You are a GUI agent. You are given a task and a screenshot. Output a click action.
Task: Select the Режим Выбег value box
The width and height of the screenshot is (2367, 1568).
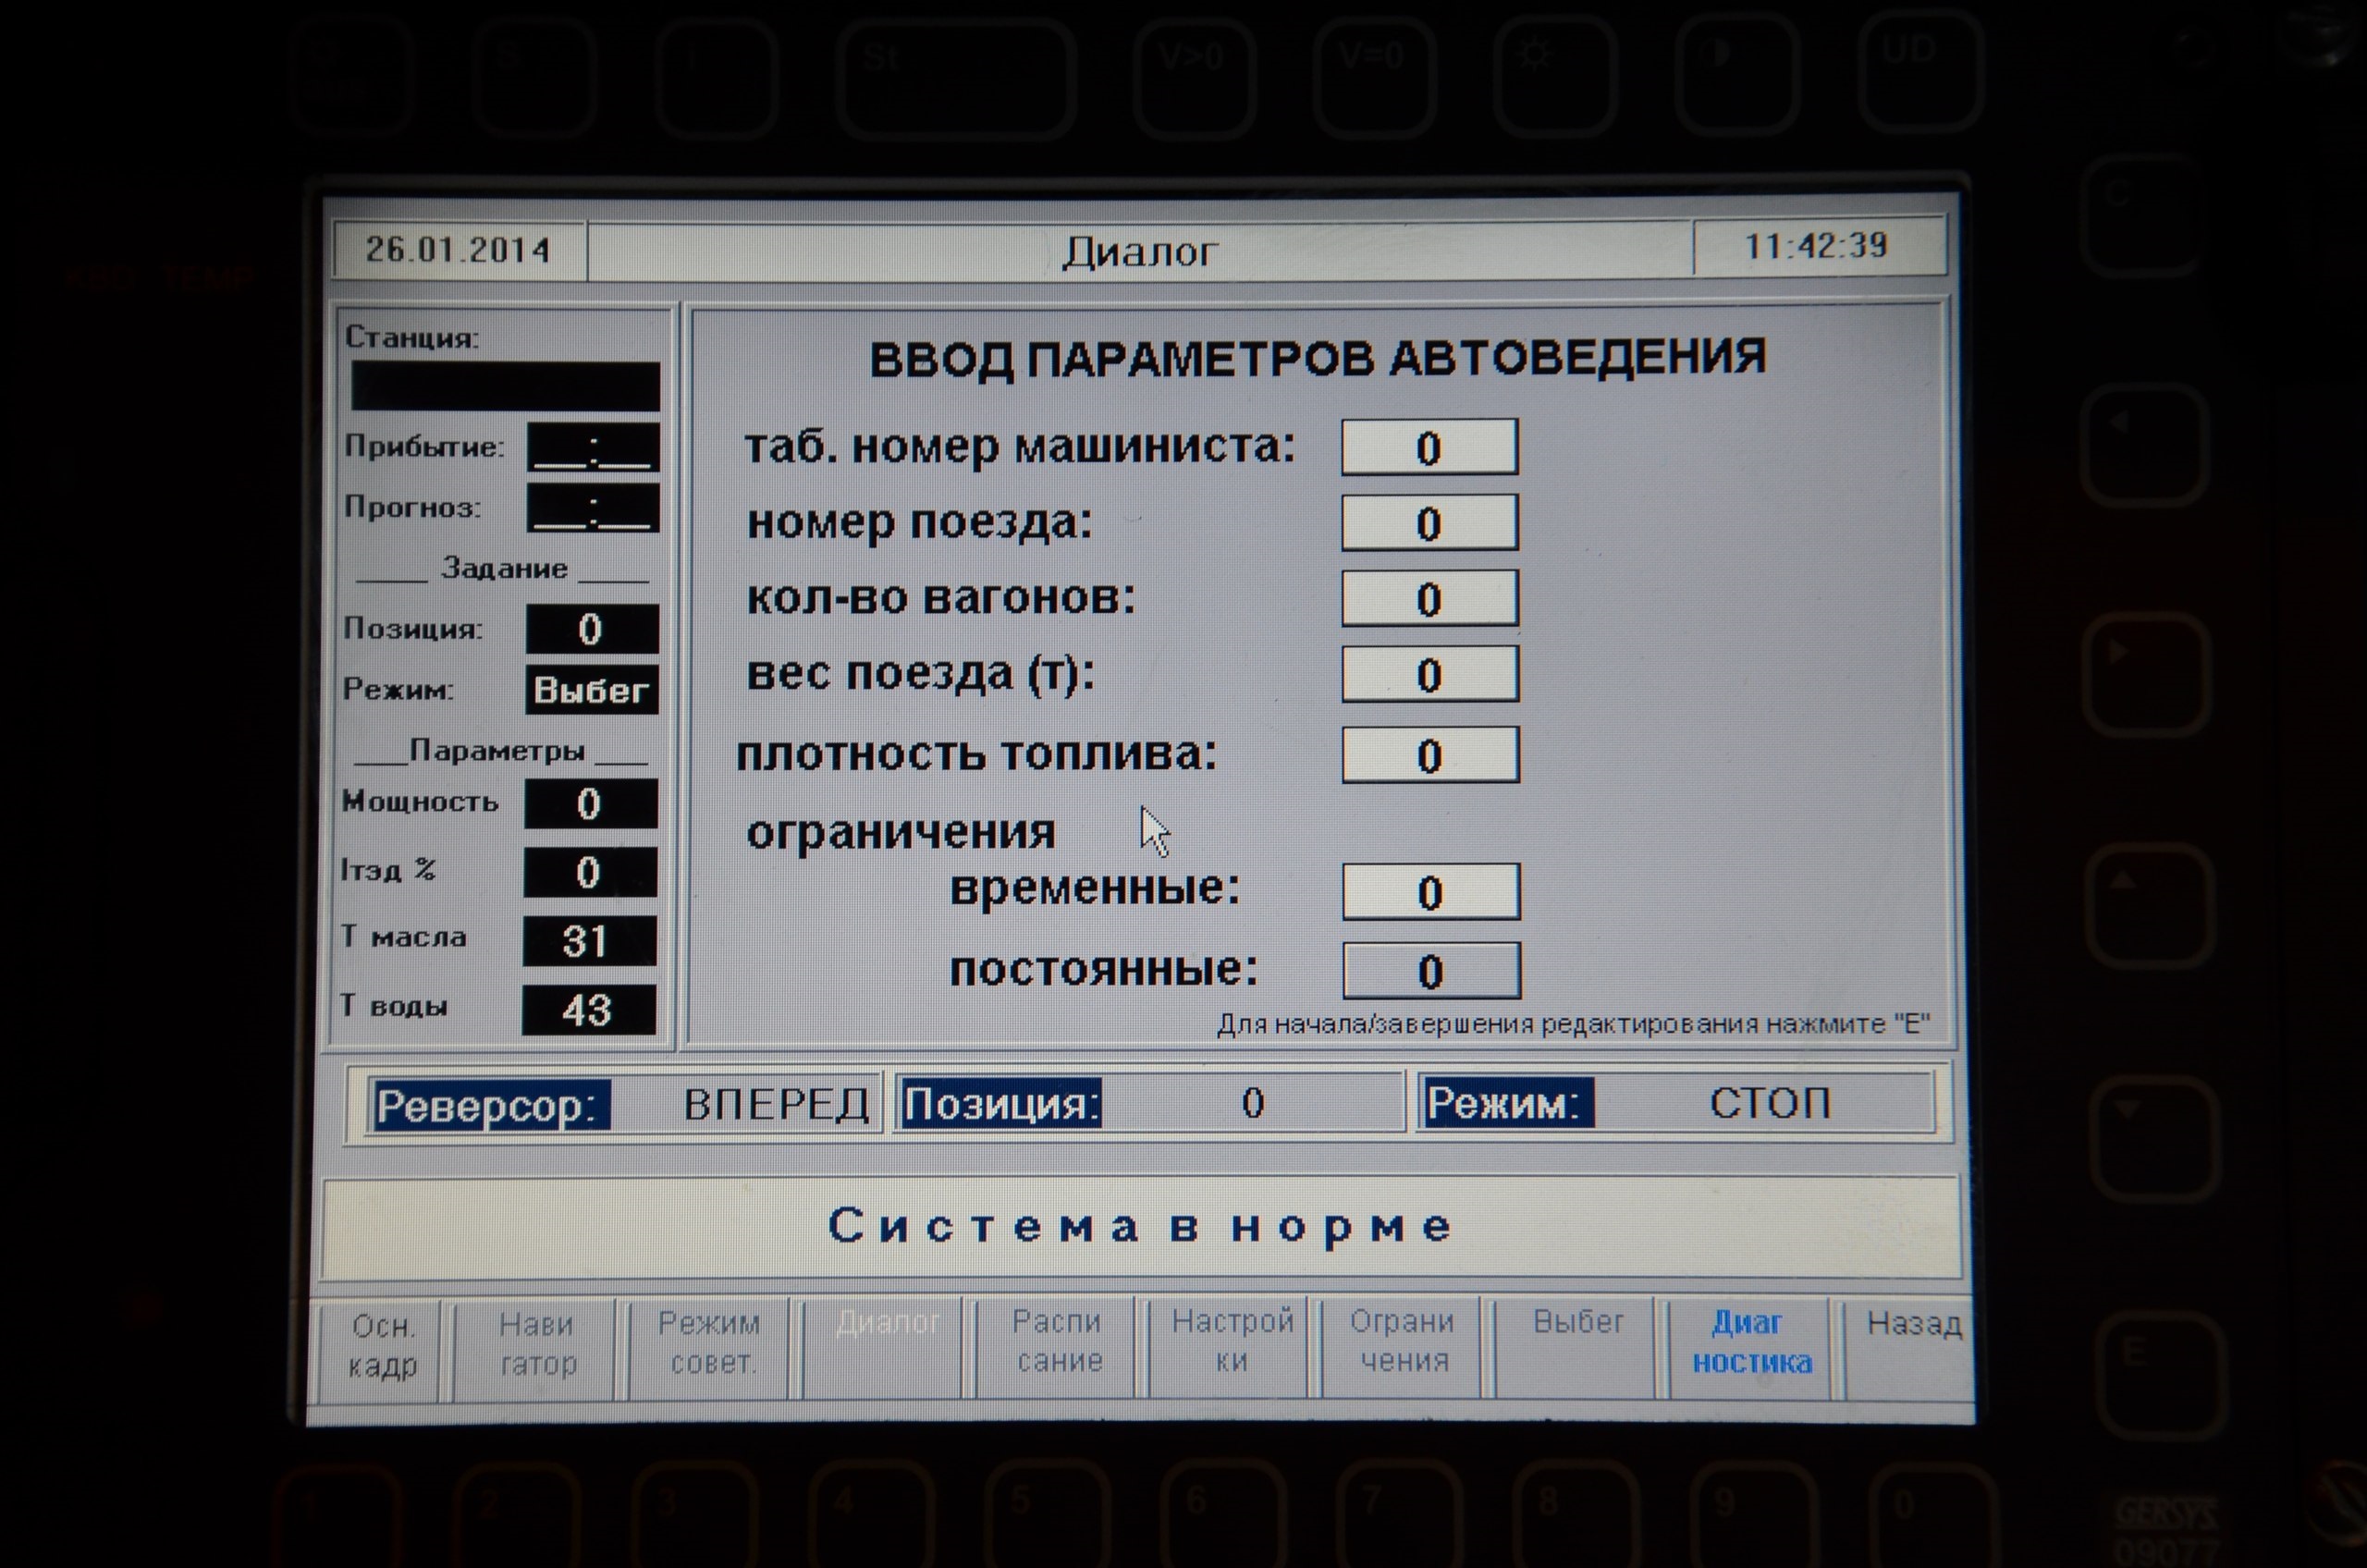click(x=591, y=690)
